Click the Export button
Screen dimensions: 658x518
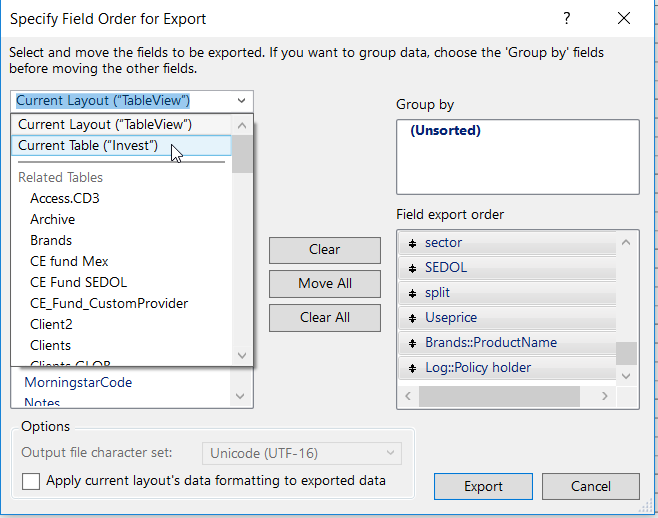coord(483,486)
